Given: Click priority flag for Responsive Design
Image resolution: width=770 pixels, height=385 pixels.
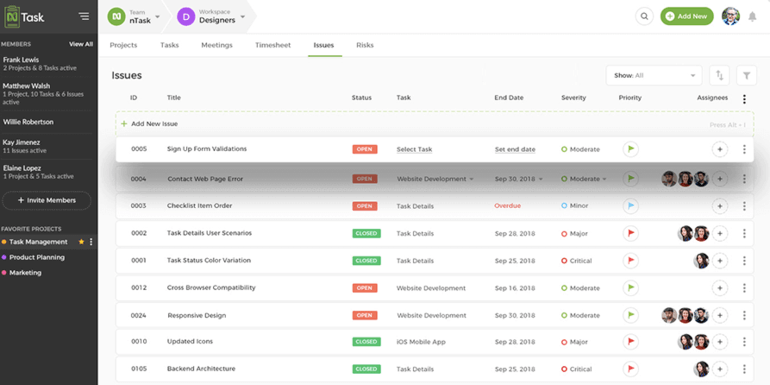Looking at the screenshot, I should 631,315.
